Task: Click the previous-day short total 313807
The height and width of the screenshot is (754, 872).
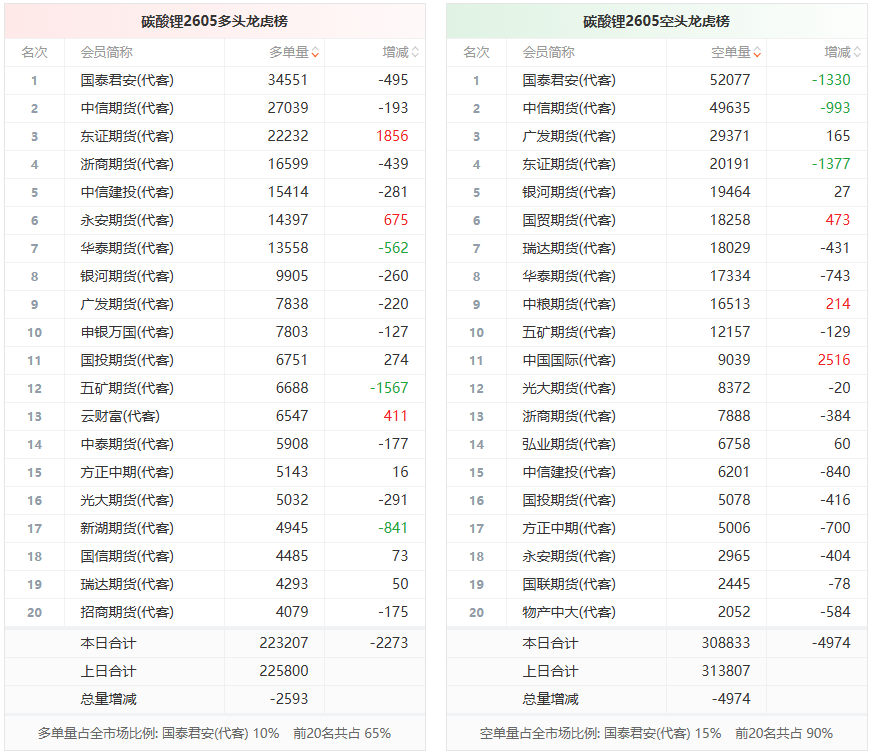Action: click(x=726, y=671)
